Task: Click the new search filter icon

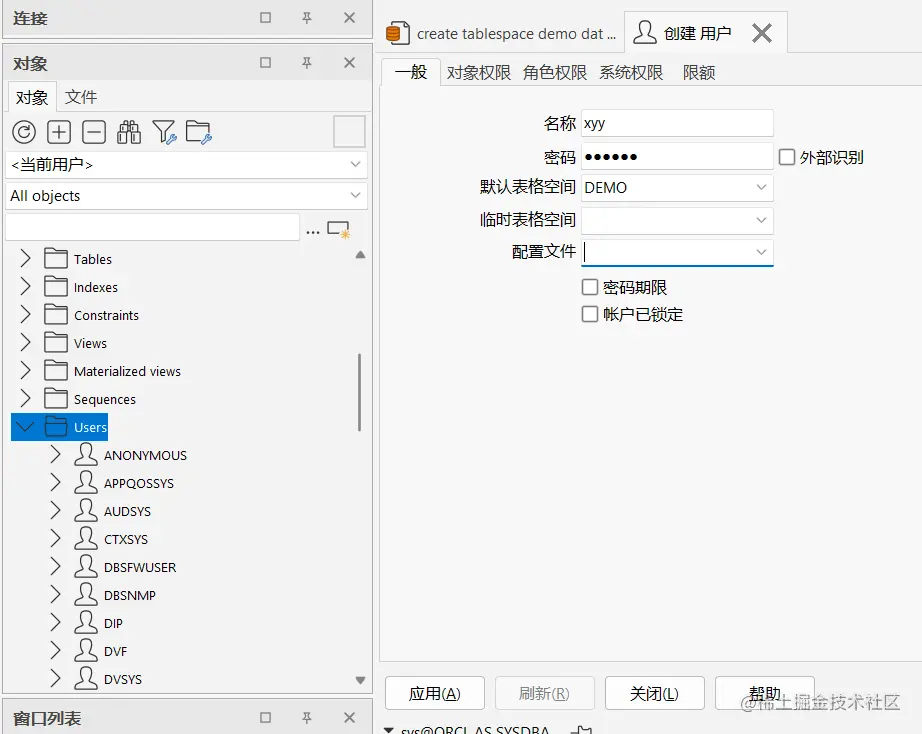Action: click(x=339, y=229)
